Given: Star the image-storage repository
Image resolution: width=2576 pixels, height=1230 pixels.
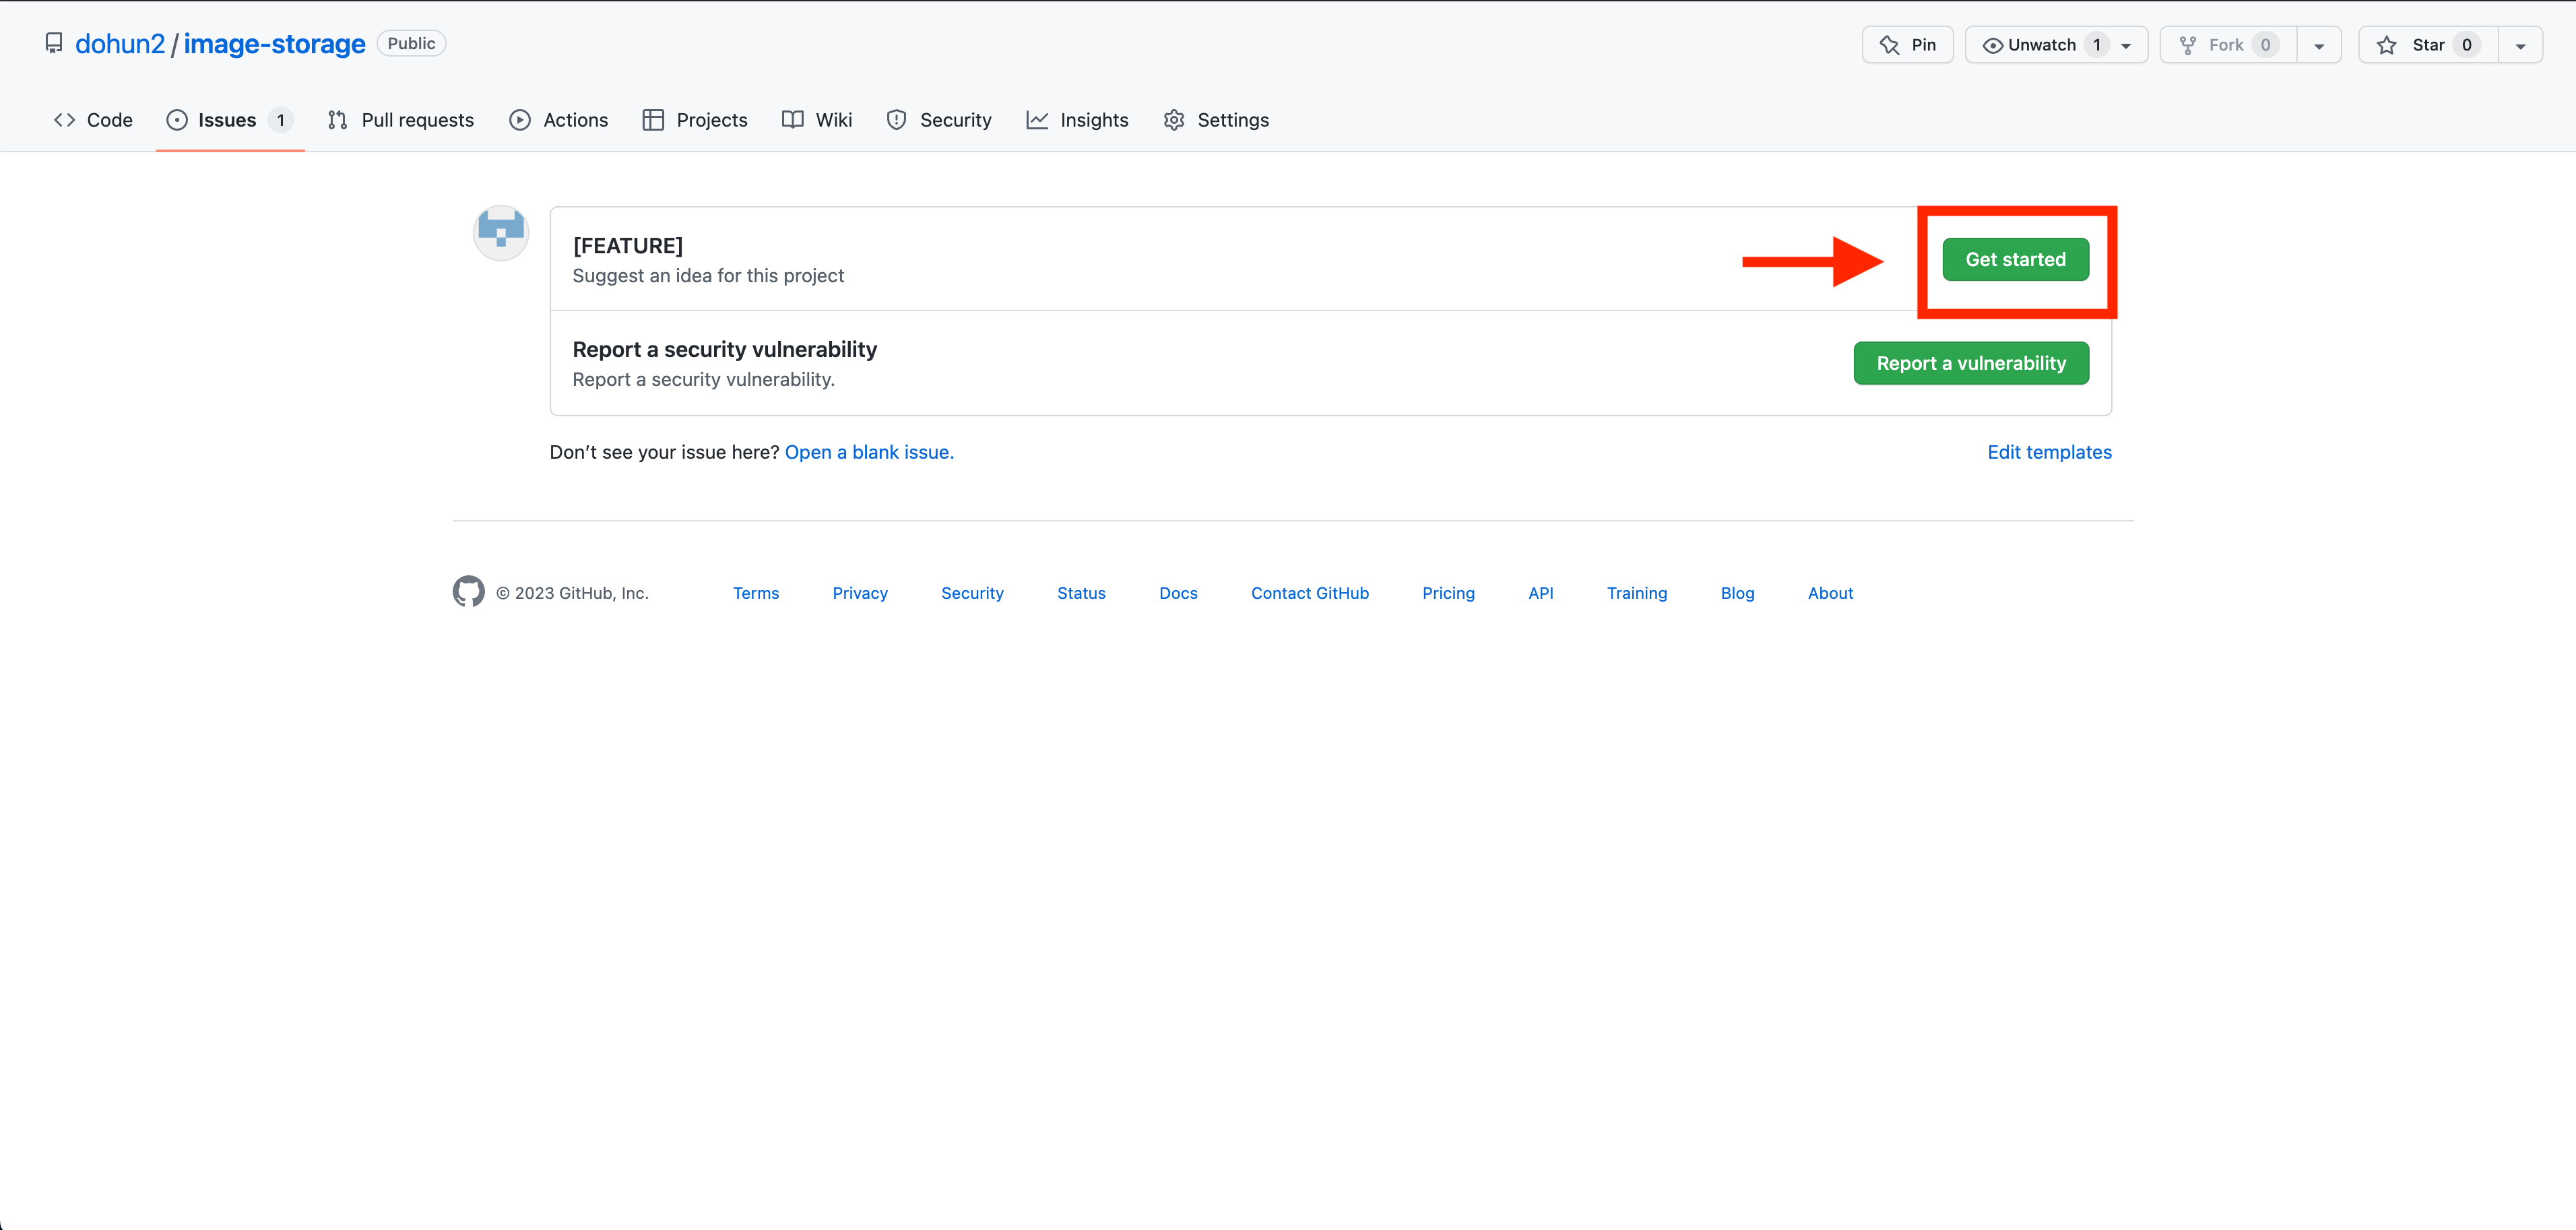Looking at the screenshot, I should (x=2427, y=45).
